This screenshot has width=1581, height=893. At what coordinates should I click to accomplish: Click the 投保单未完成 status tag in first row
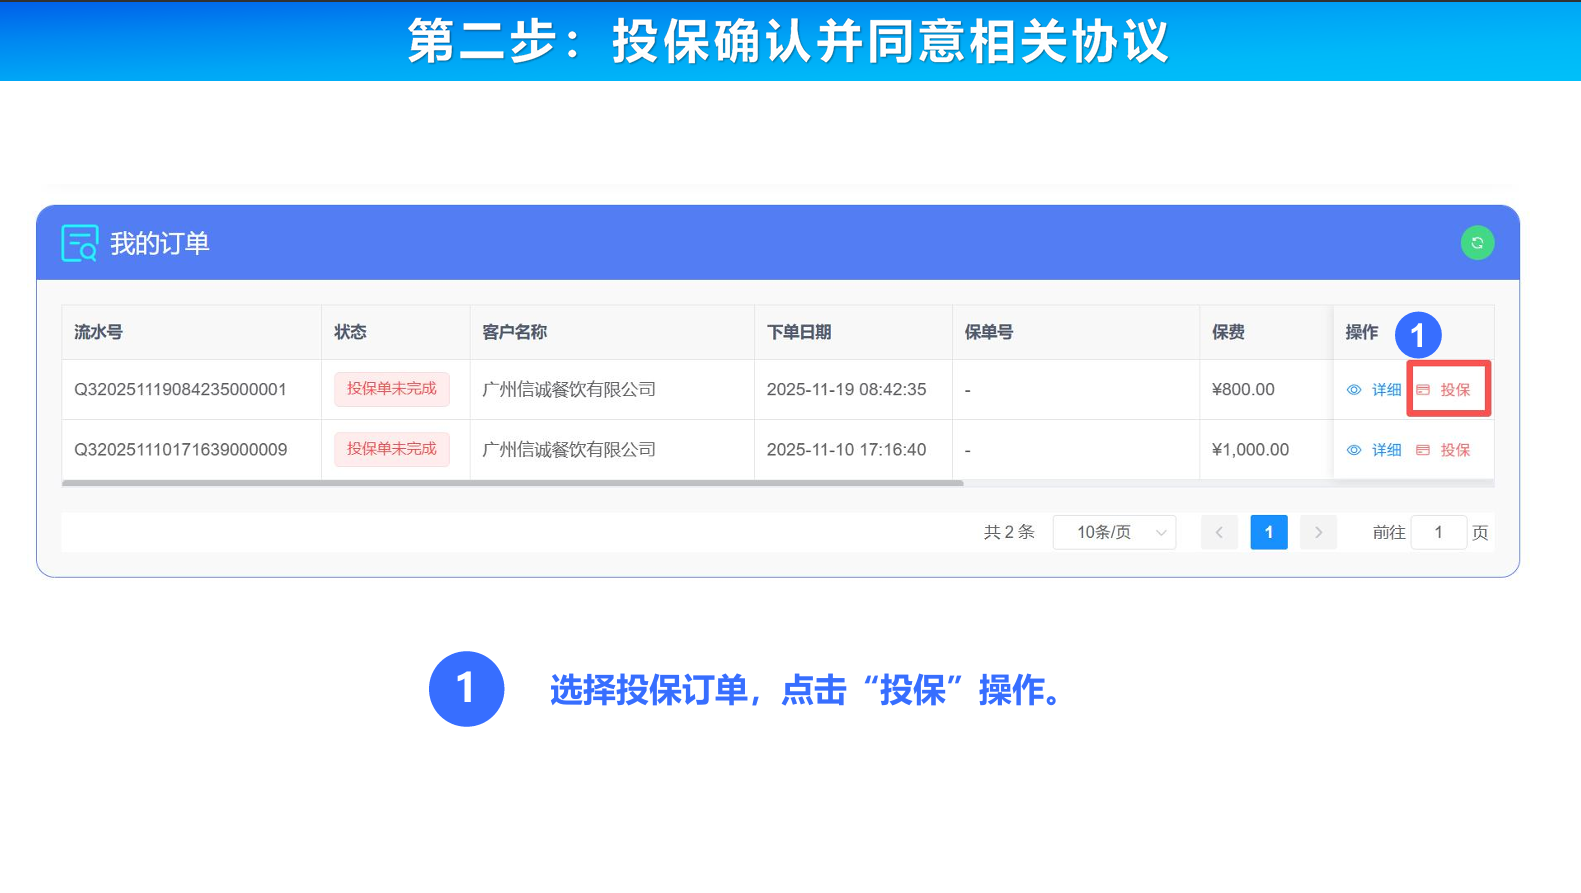pos(392,389)
